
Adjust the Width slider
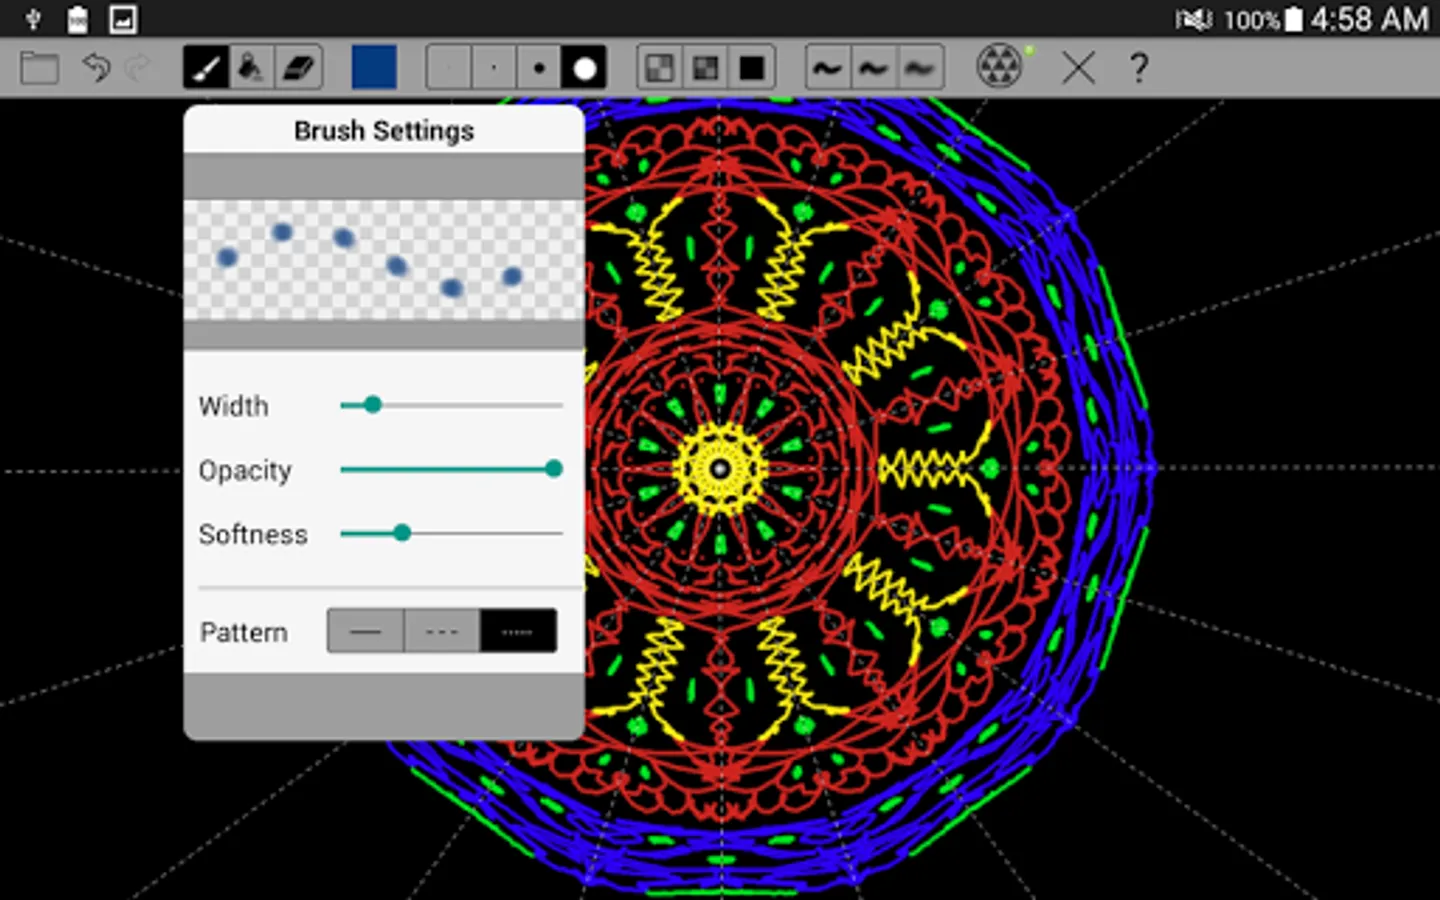pos(451,405)
